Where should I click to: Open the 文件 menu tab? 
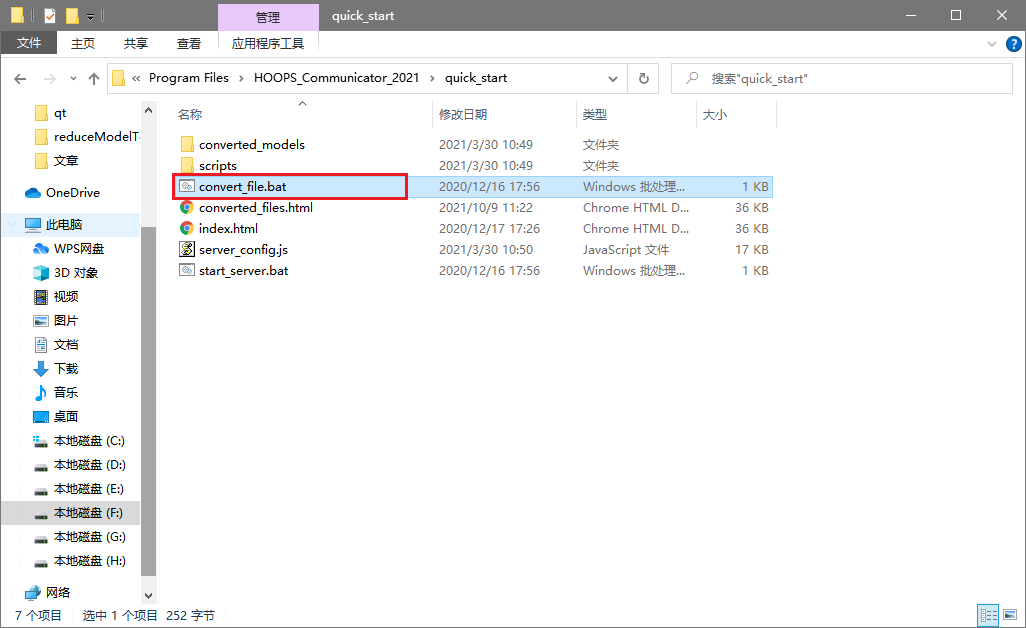click(29, 43)
